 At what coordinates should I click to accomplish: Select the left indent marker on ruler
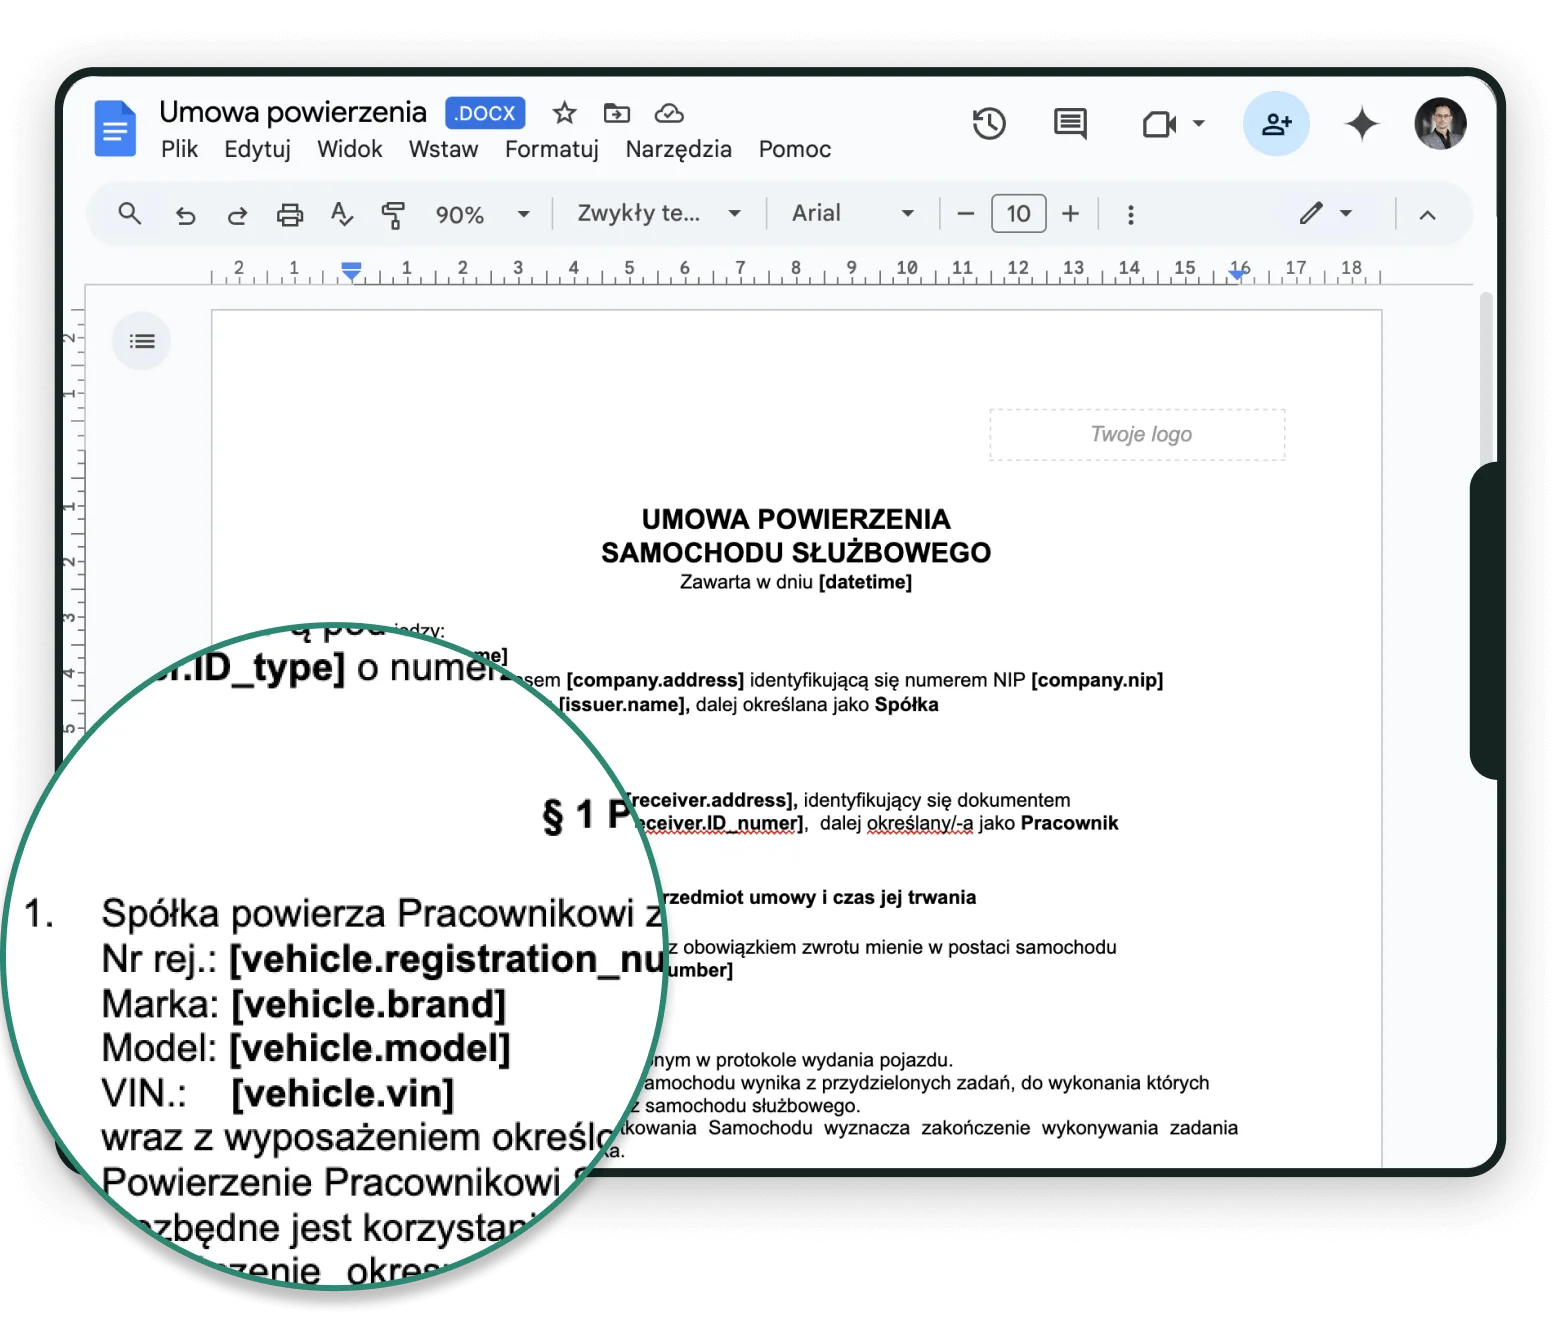pyautogui.click(x=351, y=270)
